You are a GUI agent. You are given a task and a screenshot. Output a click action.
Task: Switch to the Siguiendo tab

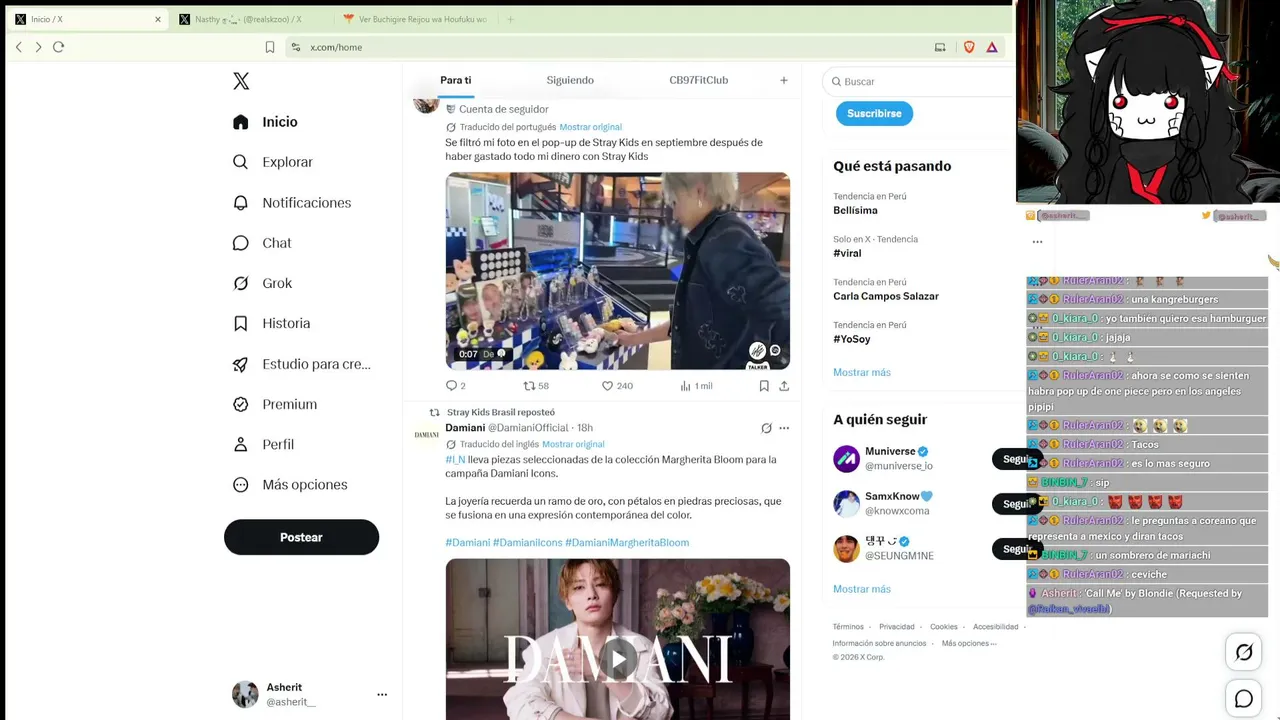pos(570,80)
